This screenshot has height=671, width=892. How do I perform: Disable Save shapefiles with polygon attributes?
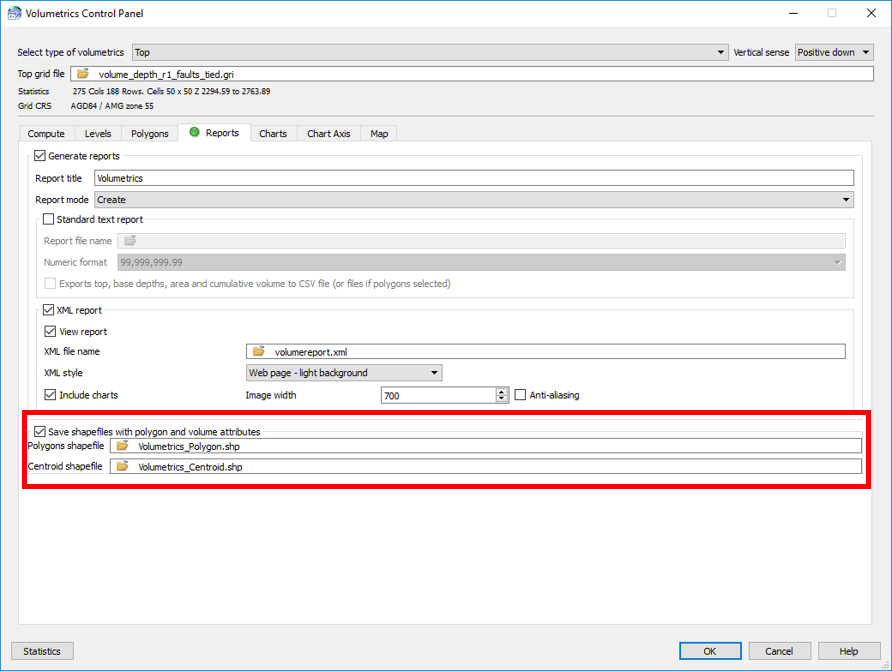tap(40, 432)
